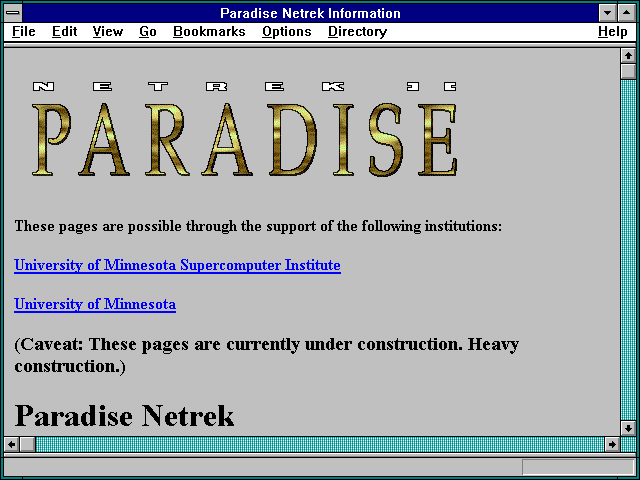640x480 pixels.
Task: Open the Edit menu
Action: point(64,32)
